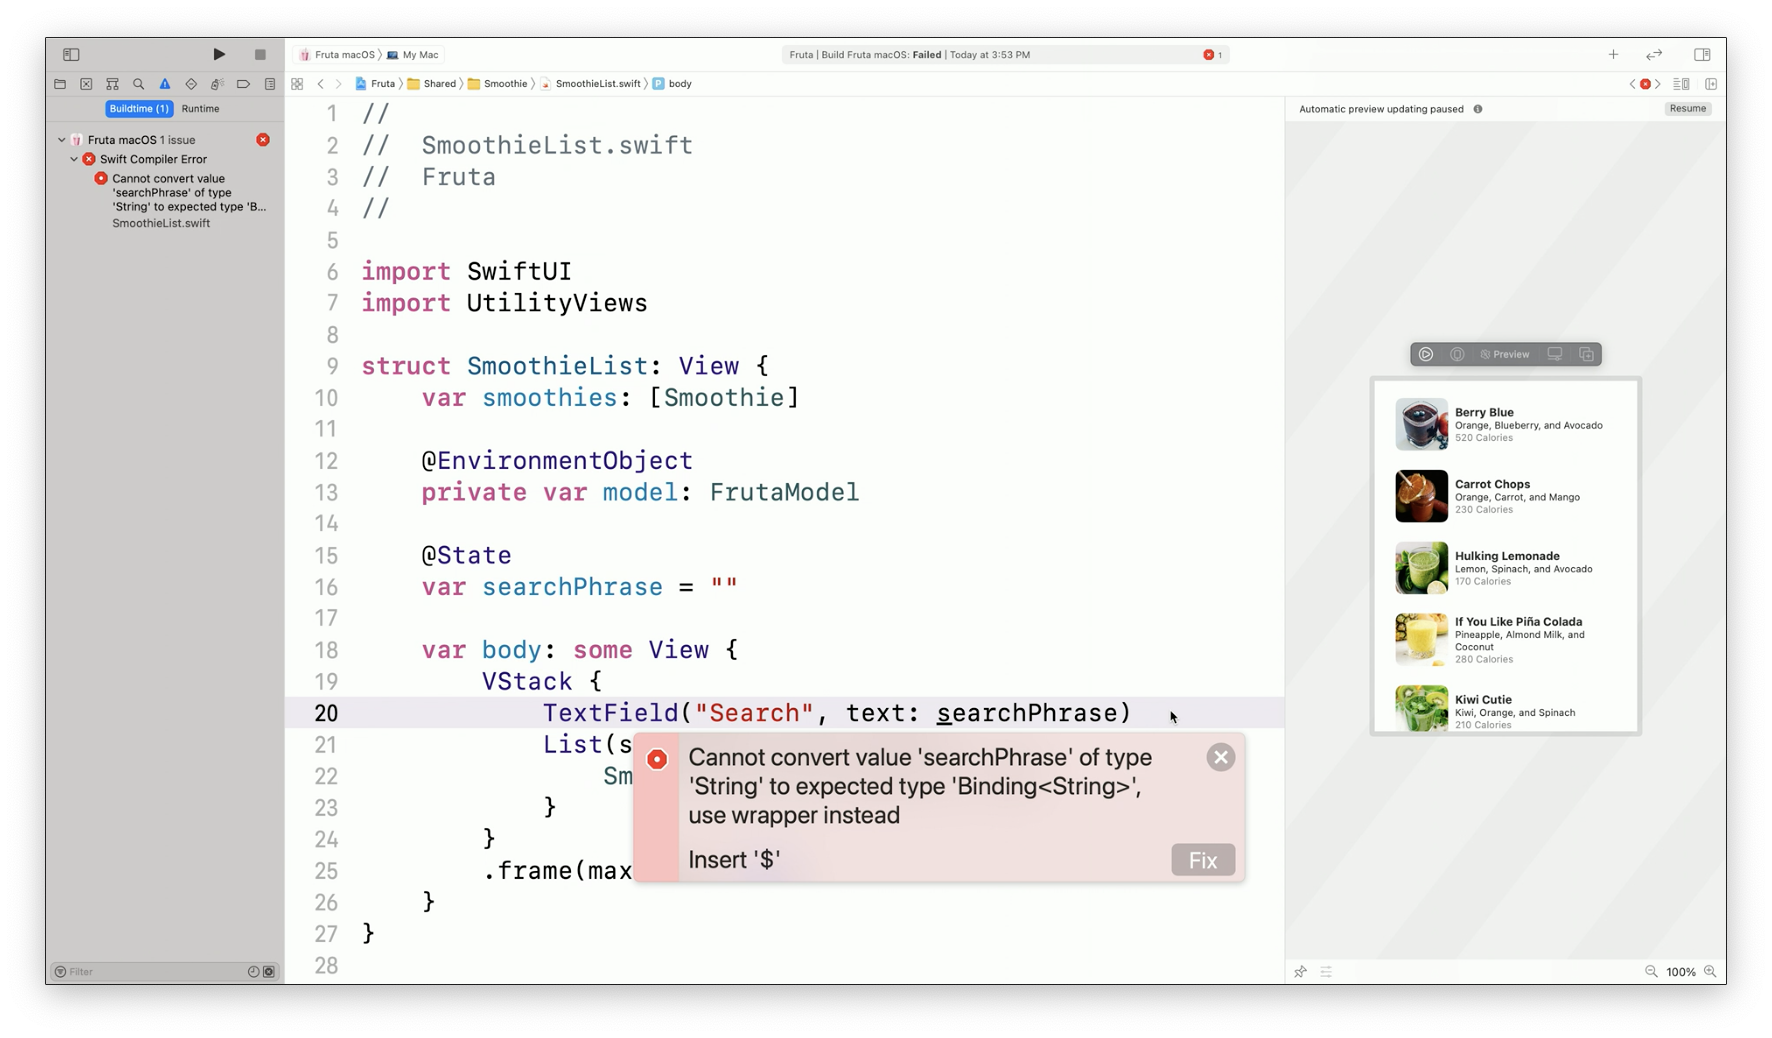Open the Test navigator diamond icon
Screen dimensions: 1772x1038
tap(191, 84)
